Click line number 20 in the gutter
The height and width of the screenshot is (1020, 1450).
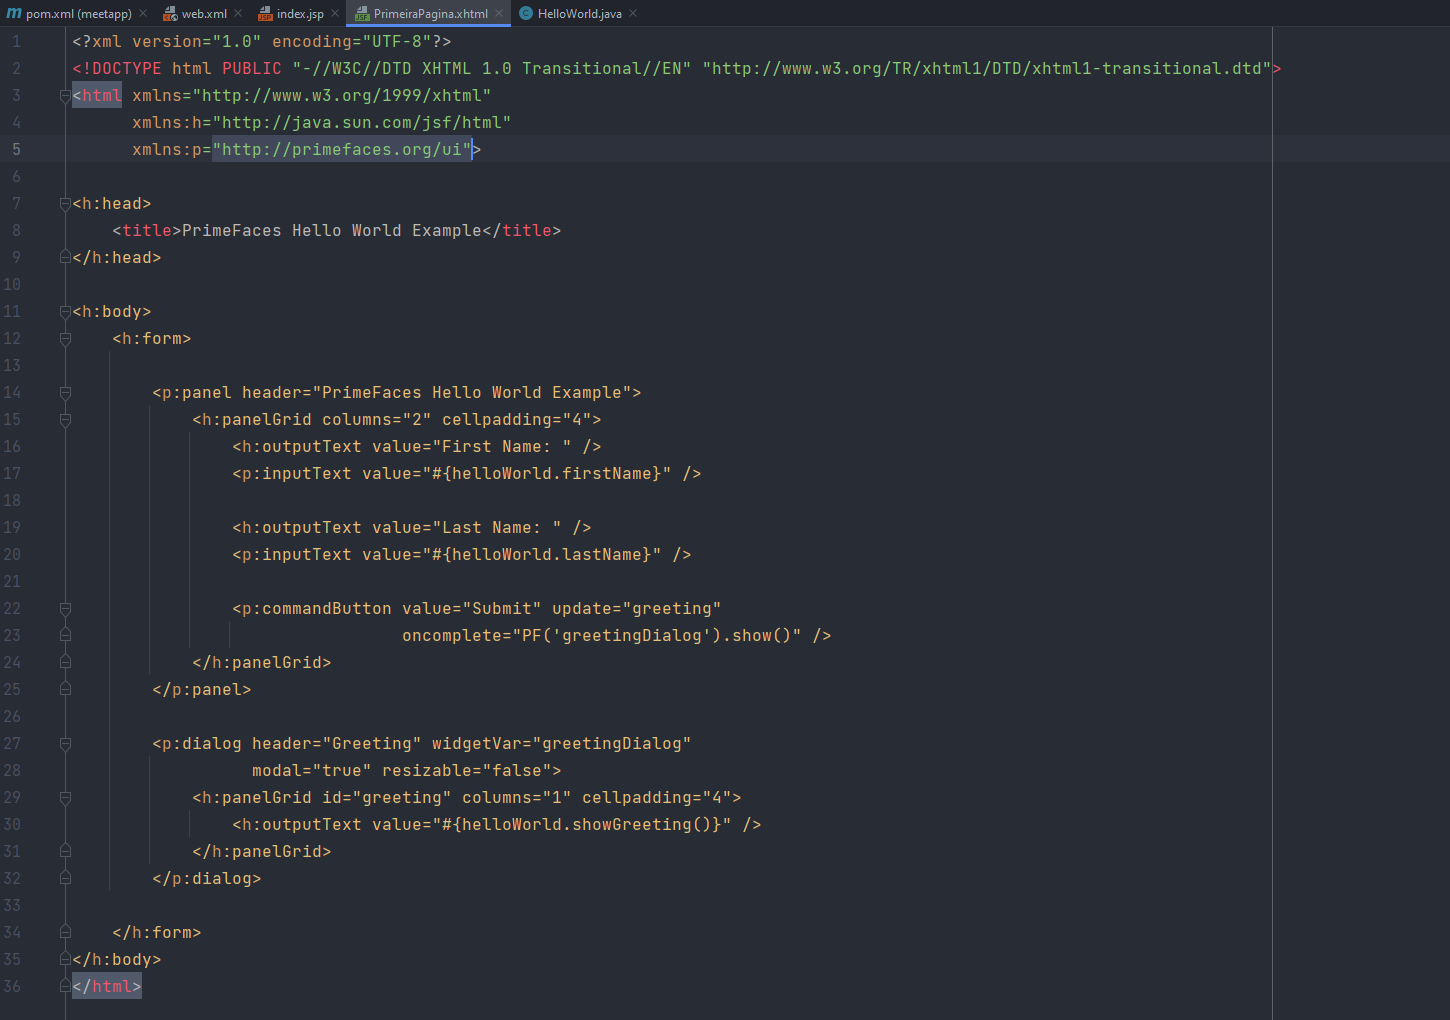pyautogui.click(x=12, y=554)
